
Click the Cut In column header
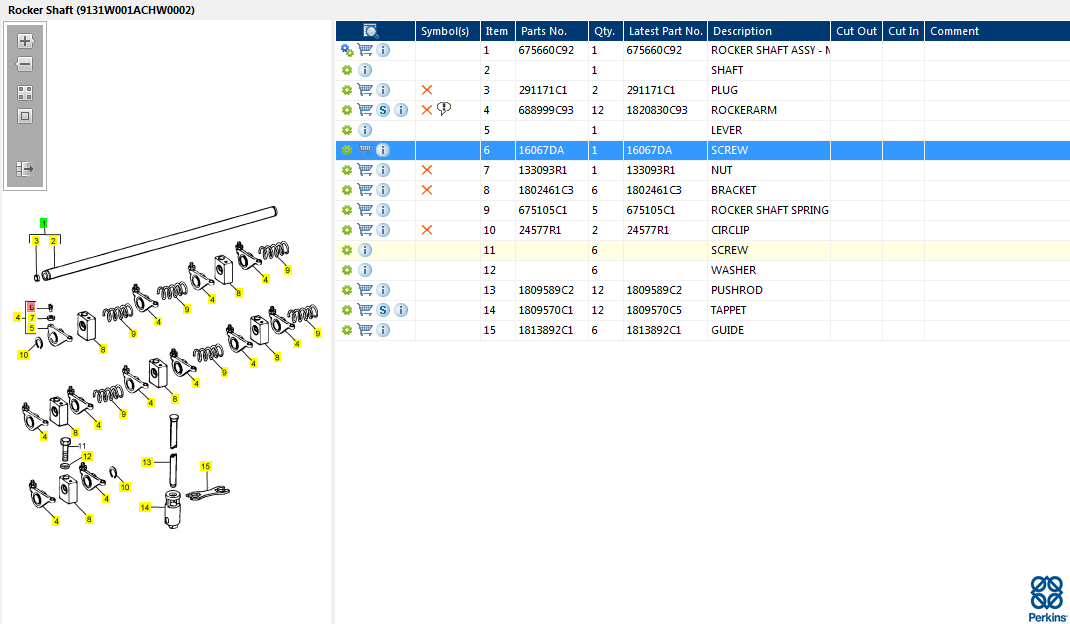(903, 31)
